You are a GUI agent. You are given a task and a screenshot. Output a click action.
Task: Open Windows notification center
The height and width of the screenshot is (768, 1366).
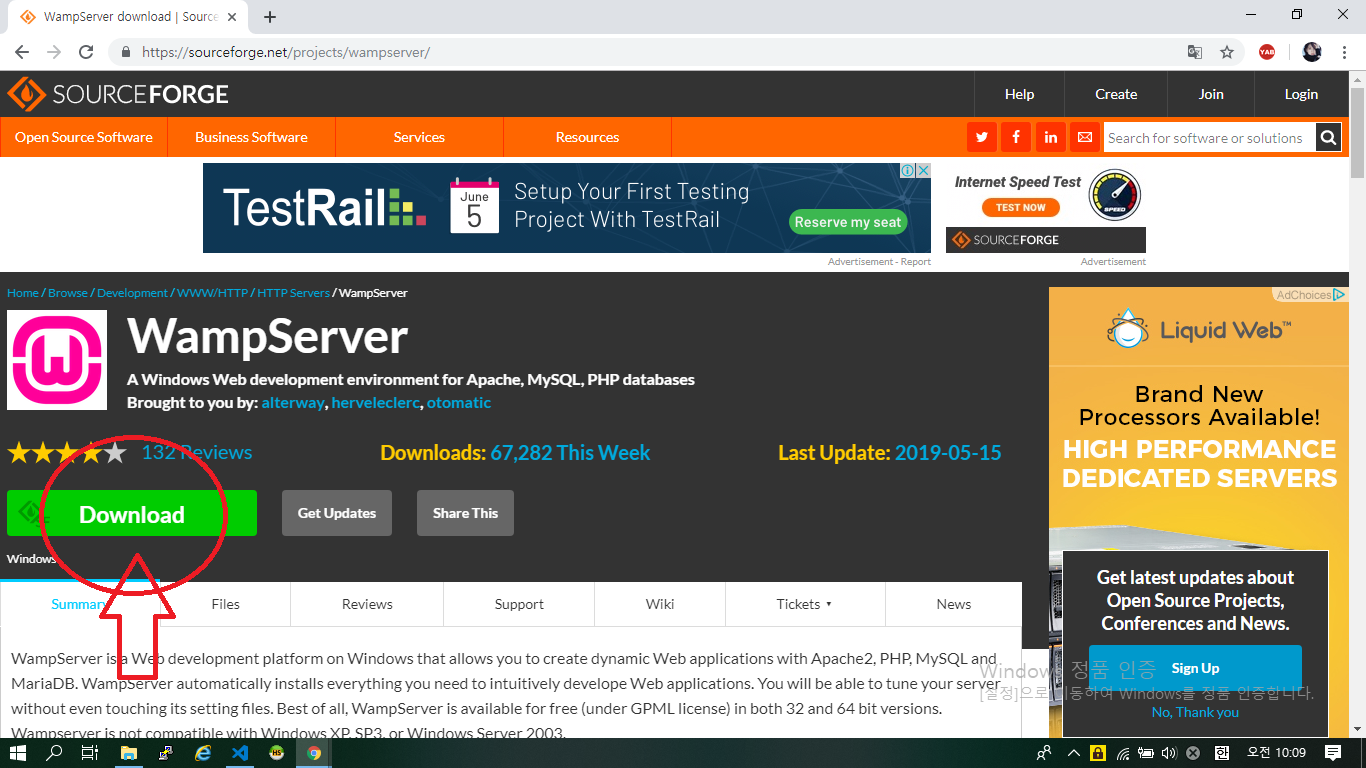point(1333,753)
